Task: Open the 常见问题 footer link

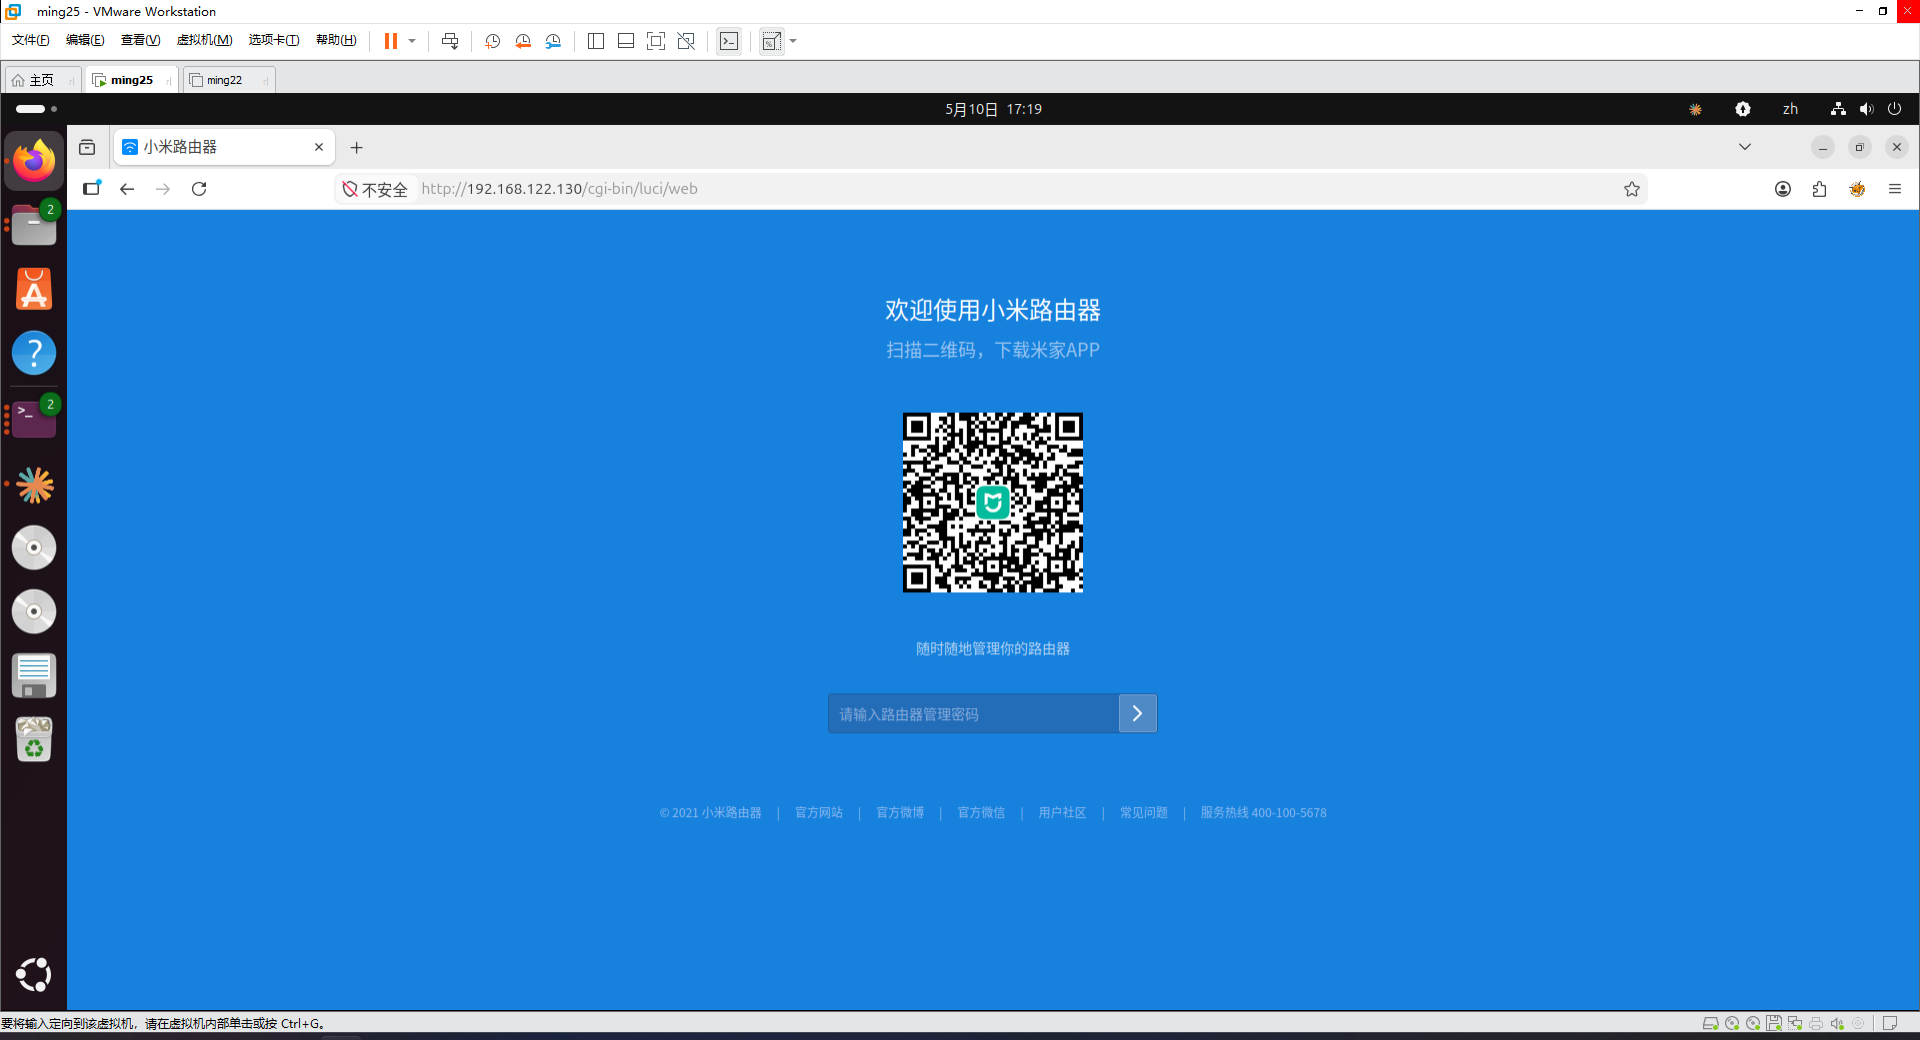Action: point(1144,813)
